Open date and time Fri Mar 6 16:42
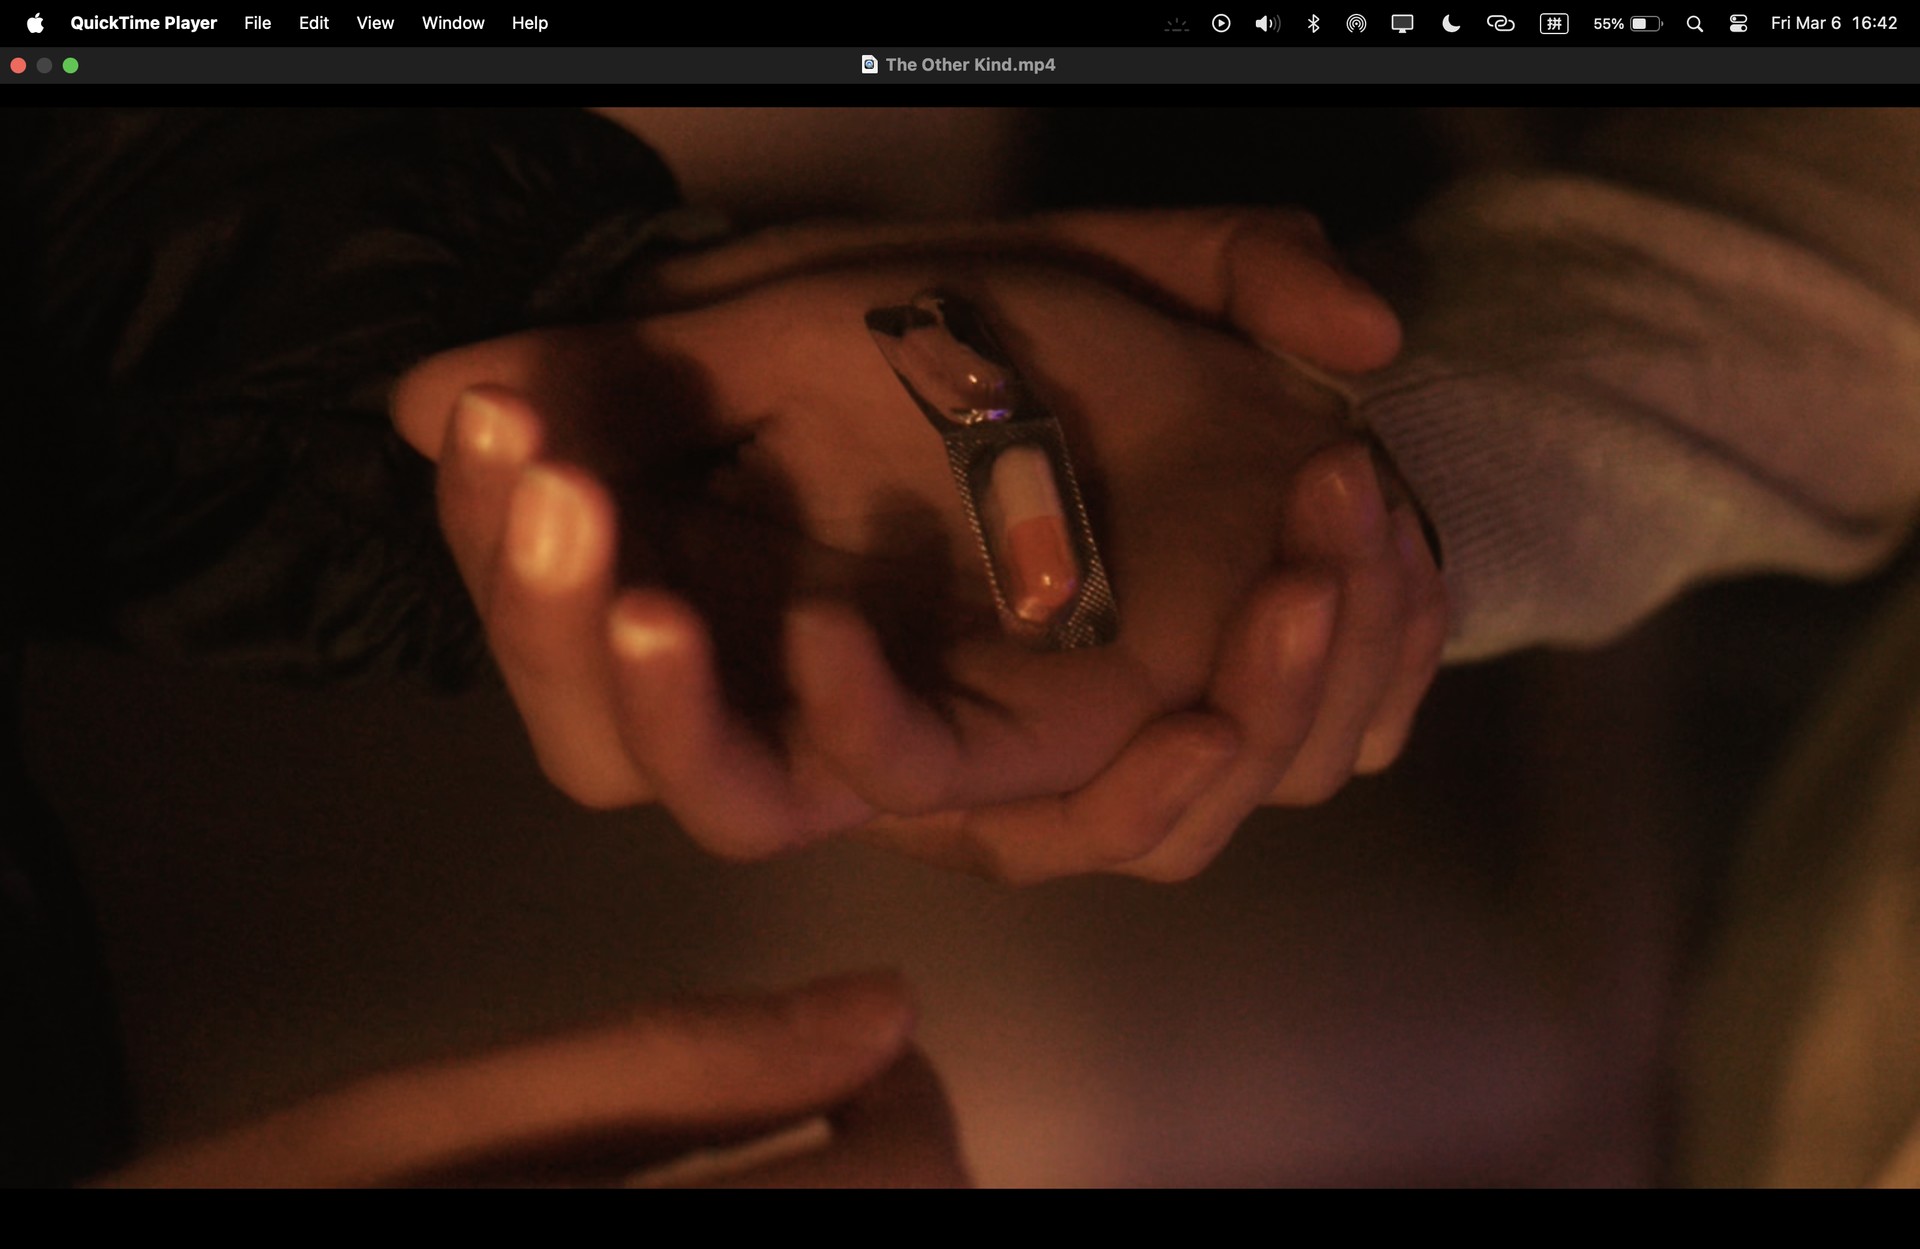 [1833, 23]
